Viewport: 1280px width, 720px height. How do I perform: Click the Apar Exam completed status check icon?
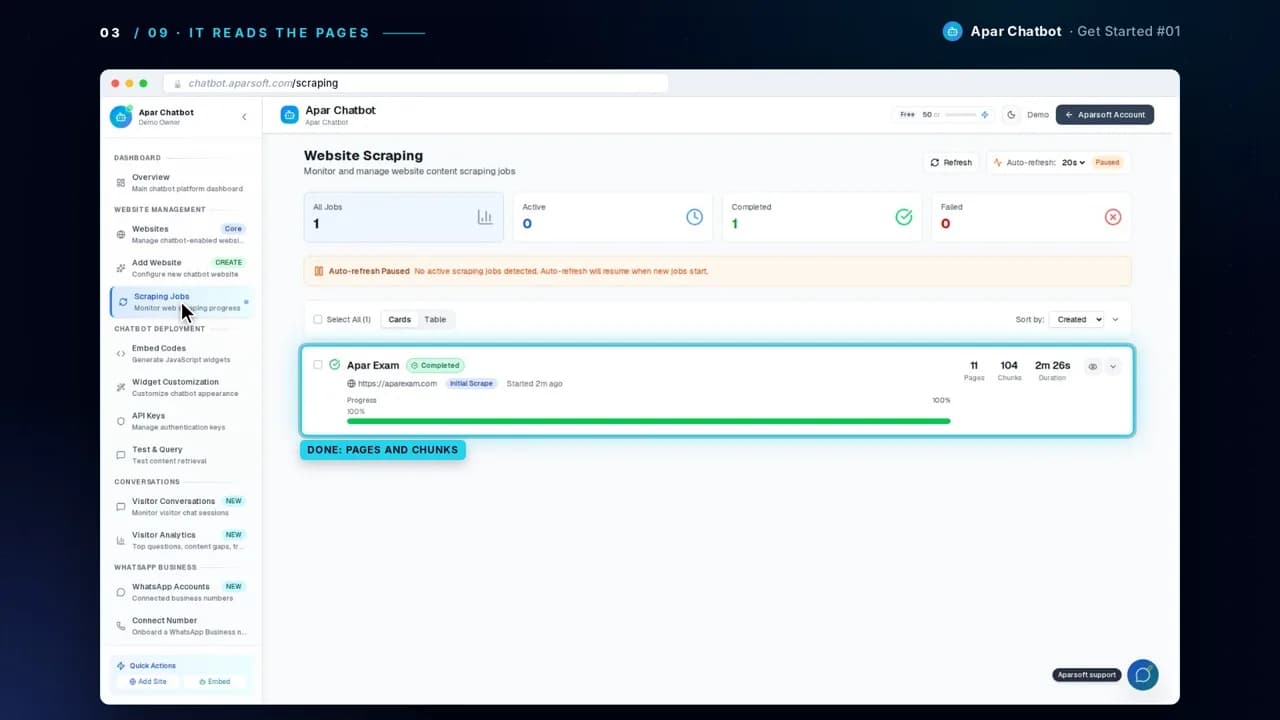[335, 365]
